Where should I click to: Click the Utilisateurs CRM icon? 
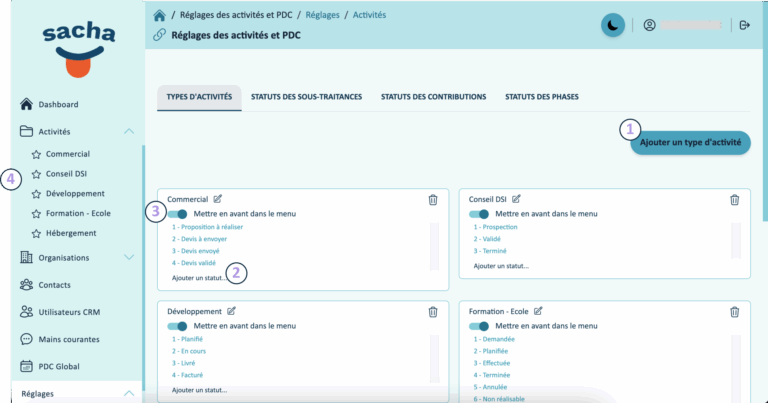(26, 312)
